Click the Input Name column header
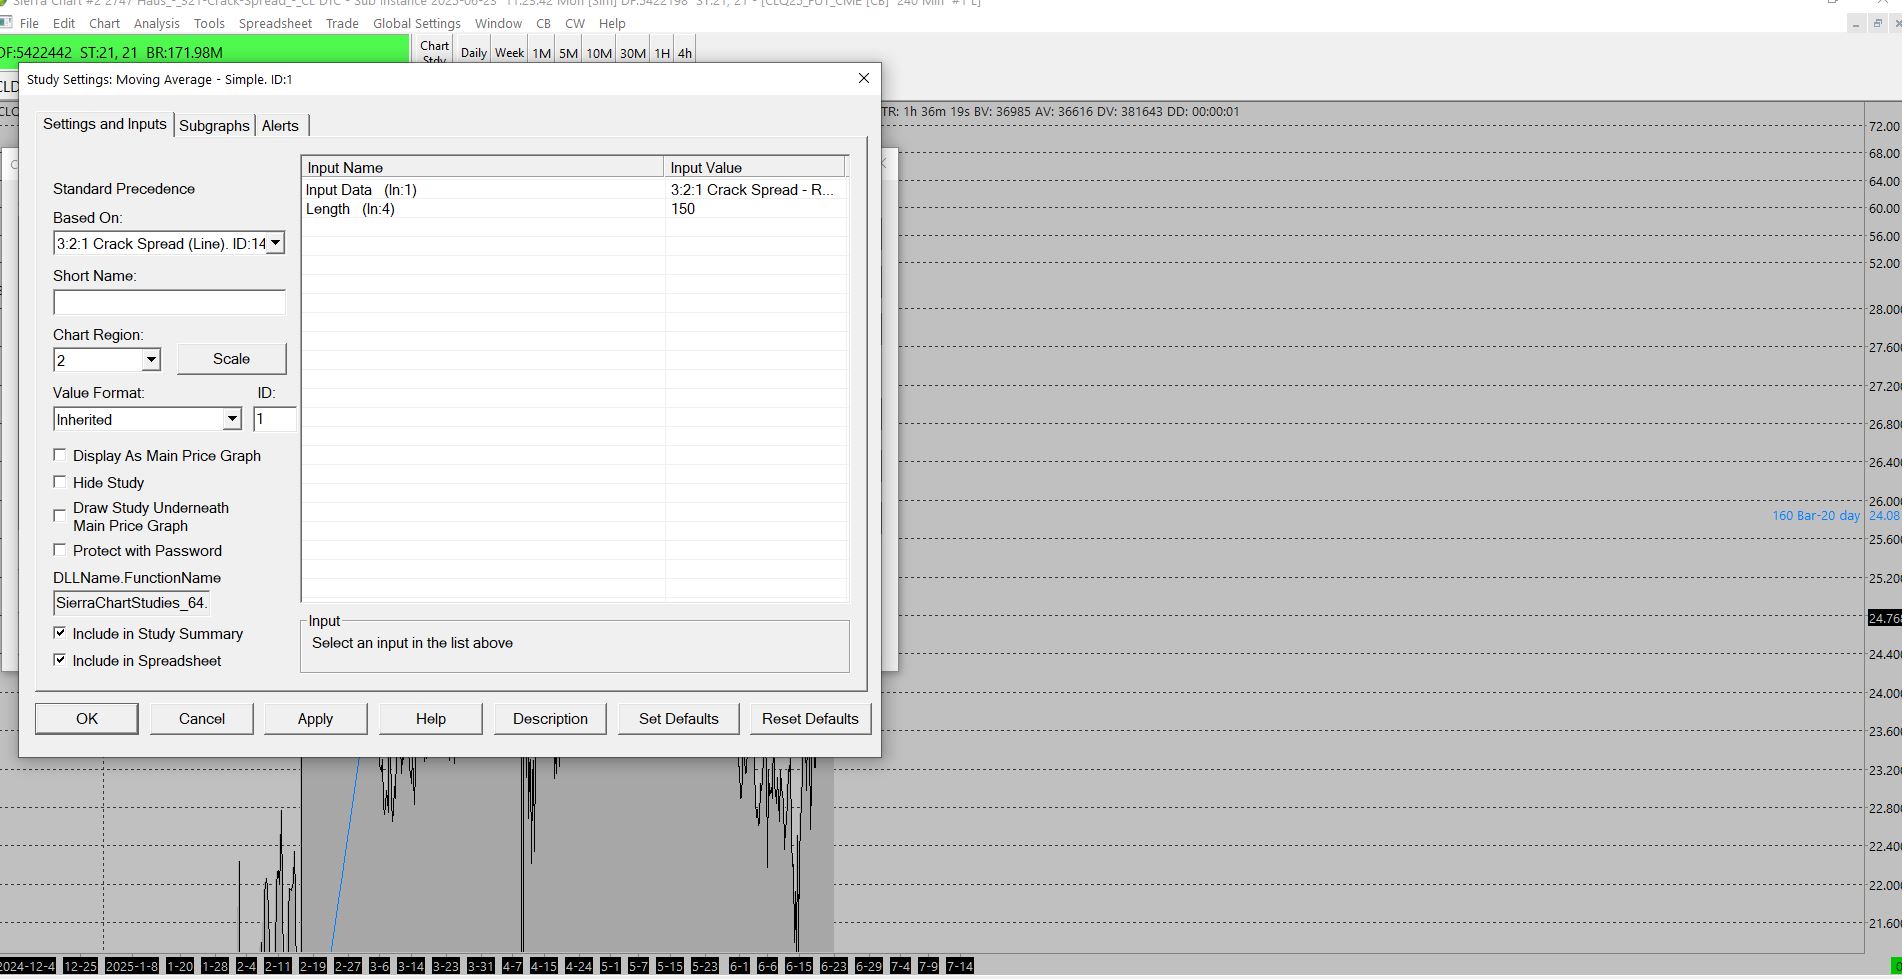This screenshot has width=1902, height=979. [x=483, y=167]
